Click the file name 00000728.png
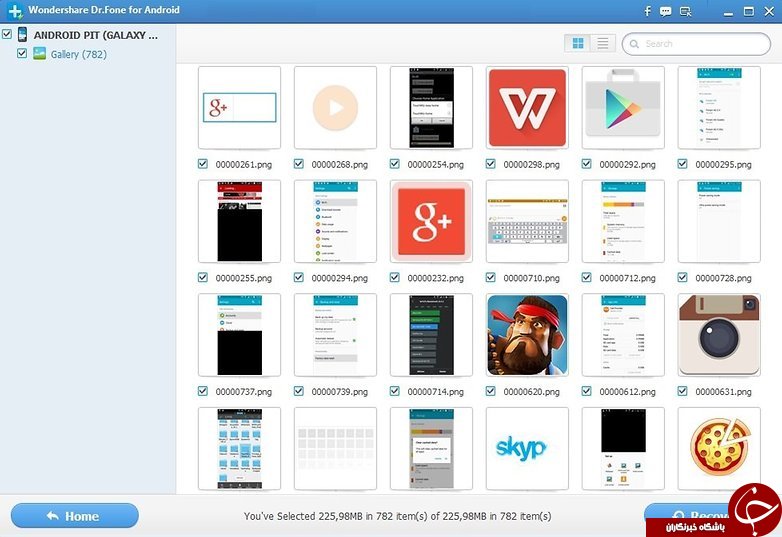 click(723, 278)
